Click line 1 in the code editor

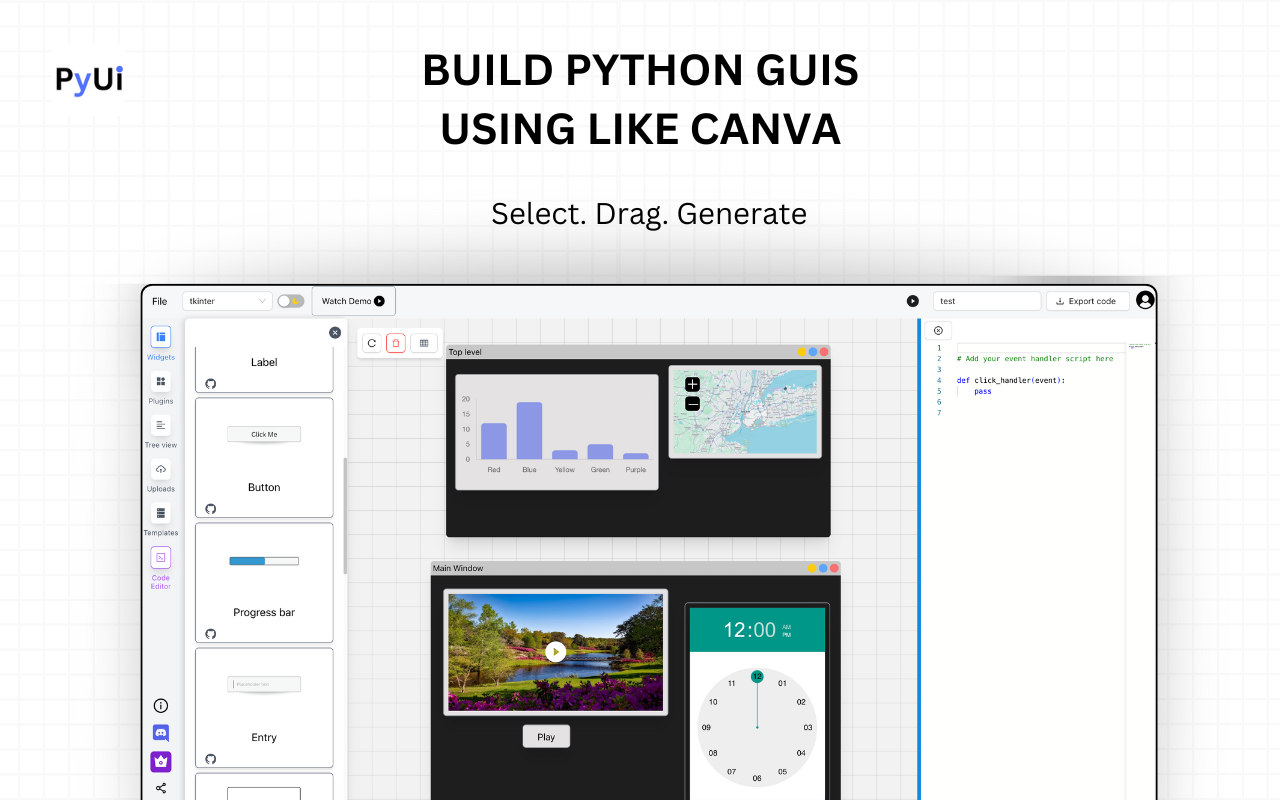coord(1040,348)
